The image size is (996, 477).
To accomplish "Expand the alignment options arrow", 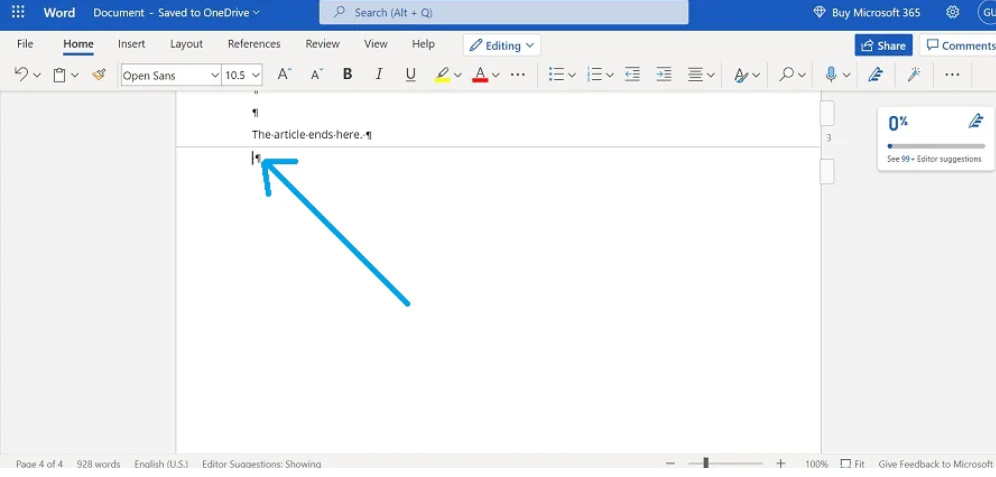I will [x=711, y=75].
